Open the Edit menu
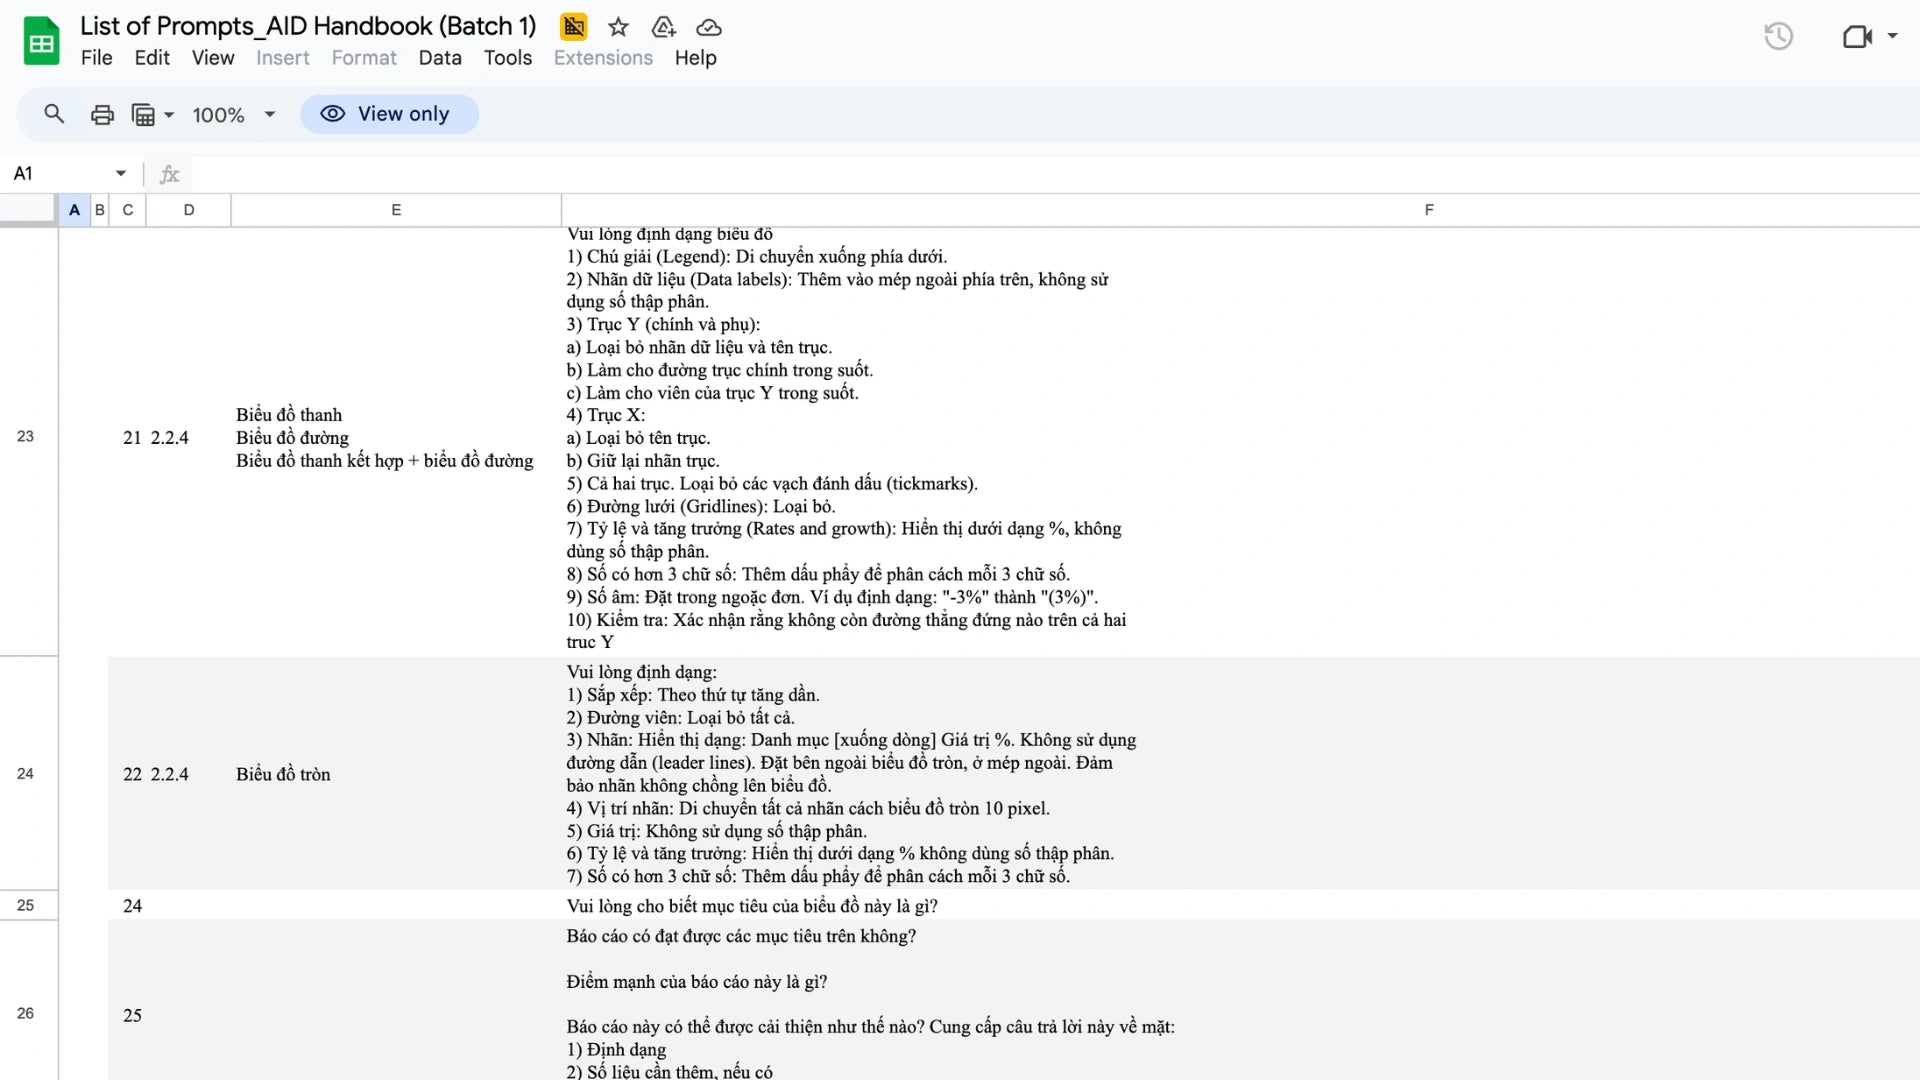Image resolution: width=1920 pixels, height=1080 pixels. 152,58
